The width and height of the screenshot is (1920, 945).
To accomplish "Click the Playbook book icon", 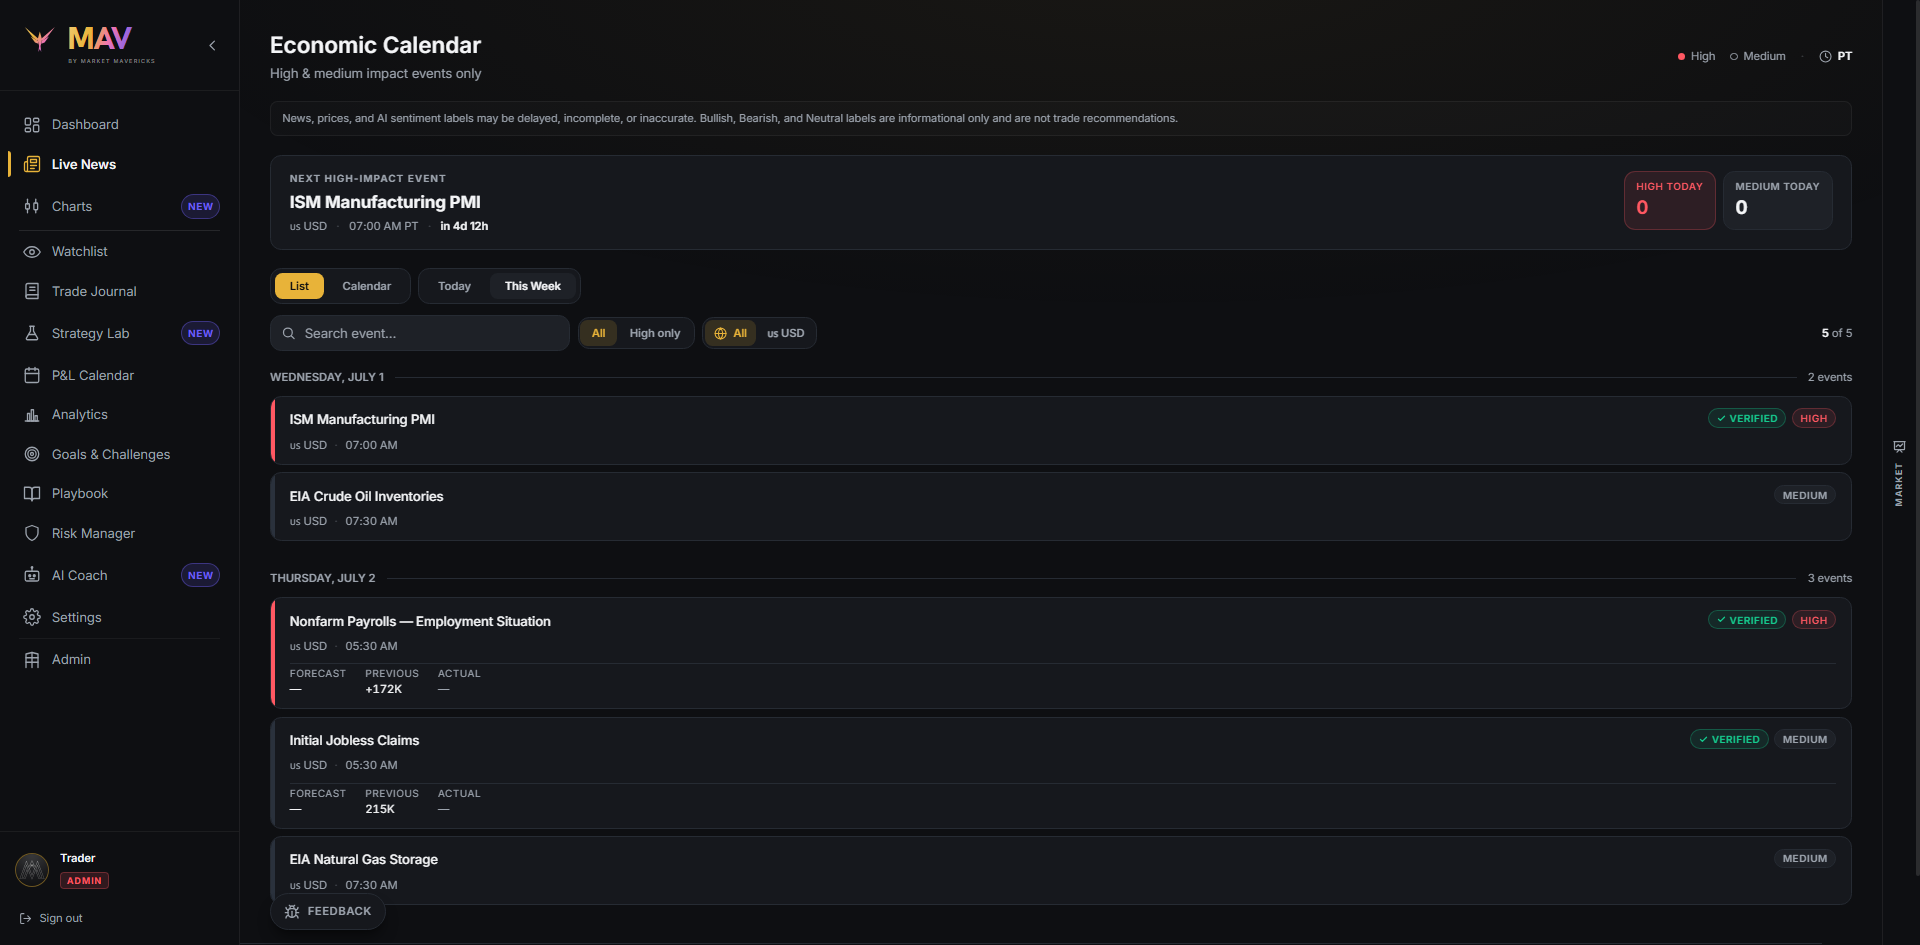I will click(x=32, y=494).
